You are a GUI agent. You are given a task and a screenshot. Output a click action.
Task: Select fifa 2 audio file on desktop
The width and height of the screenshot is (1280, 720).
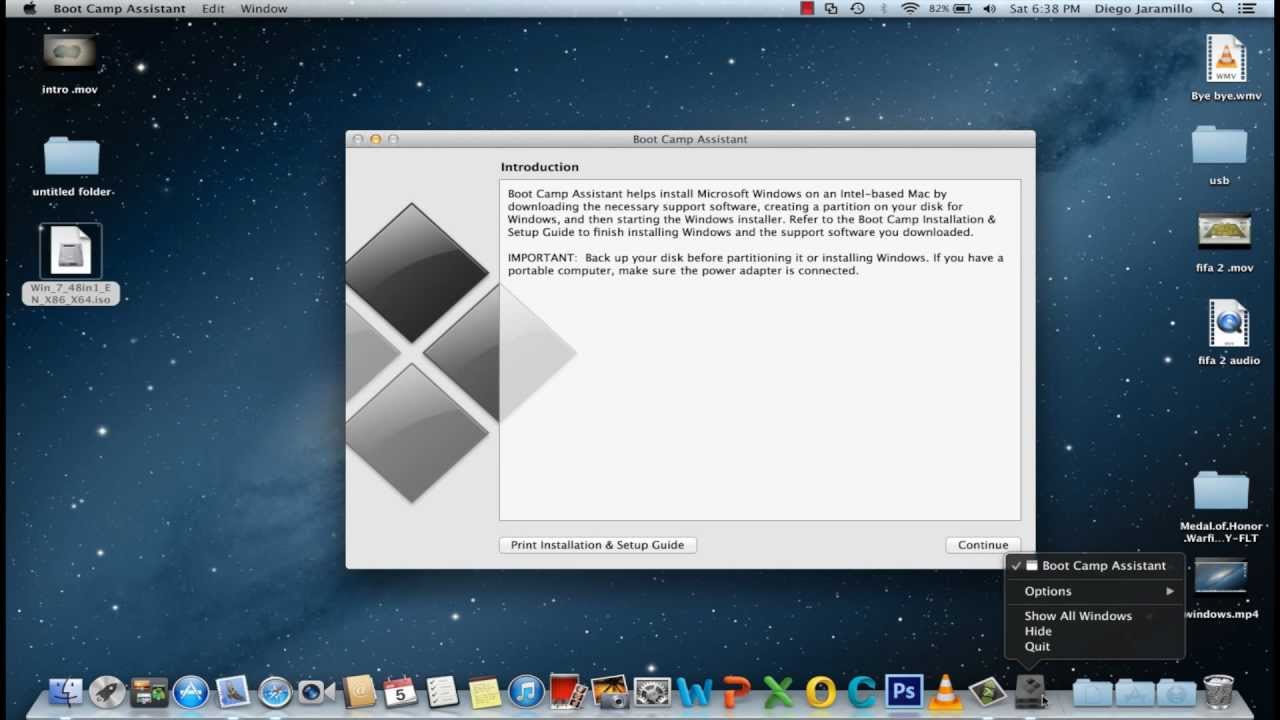point(1229,333)
